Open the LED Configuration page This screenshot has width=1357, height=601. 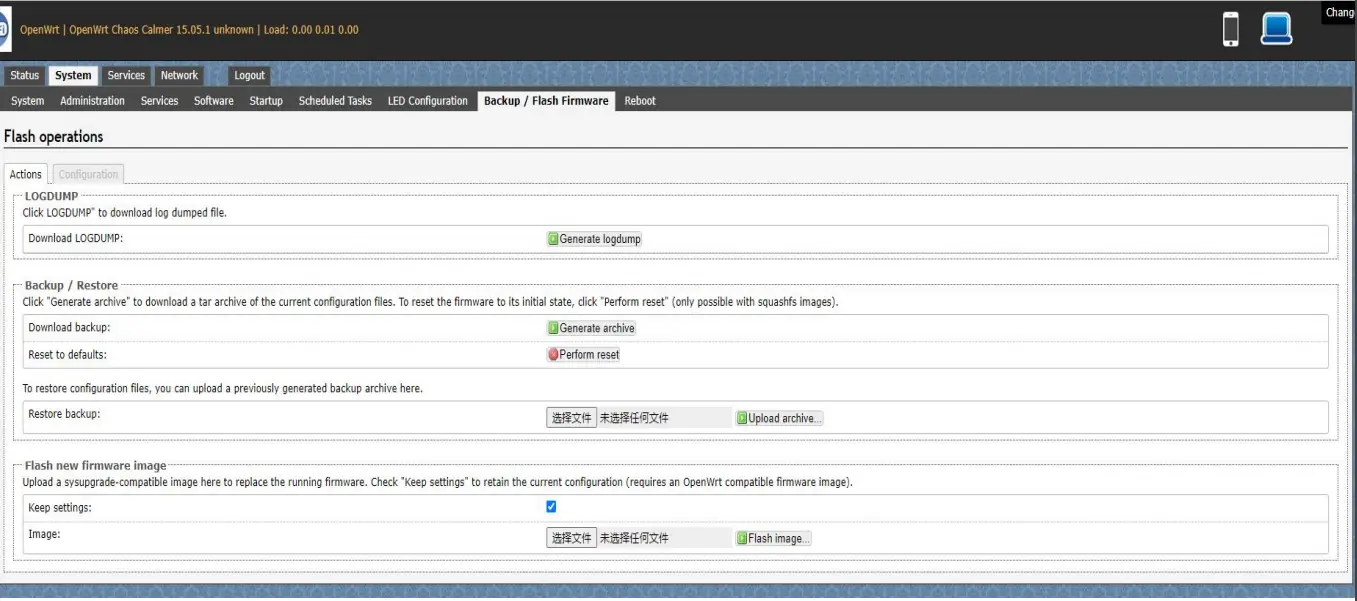(x=427, y=101)
